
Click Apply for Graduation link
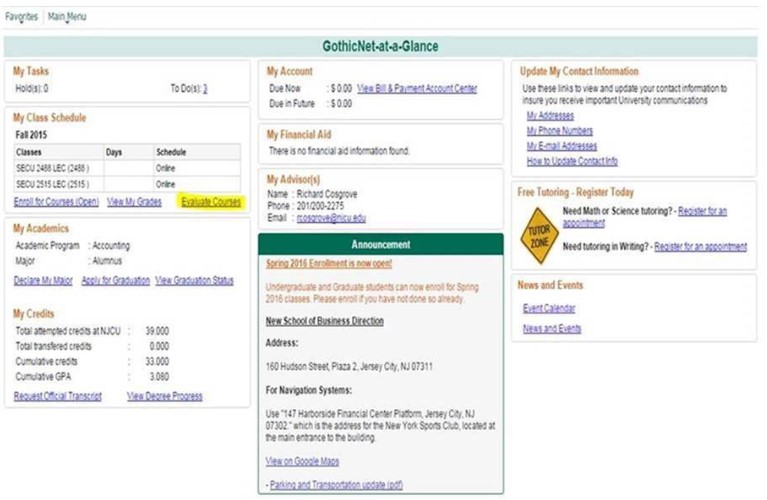point(114,281)
